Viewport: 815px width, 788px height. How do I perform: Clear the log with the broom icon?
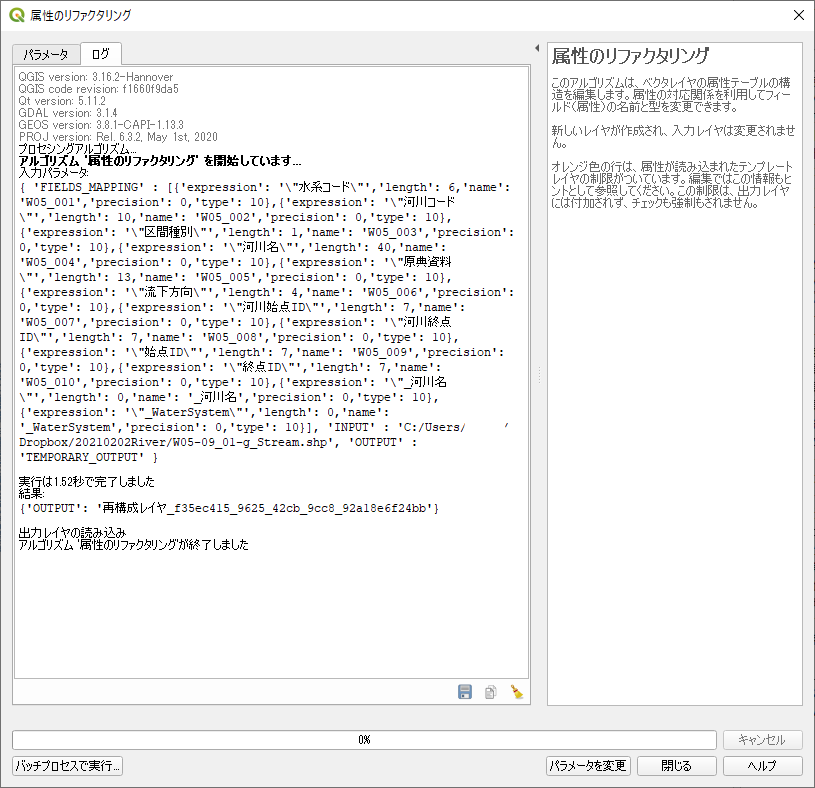517,692
